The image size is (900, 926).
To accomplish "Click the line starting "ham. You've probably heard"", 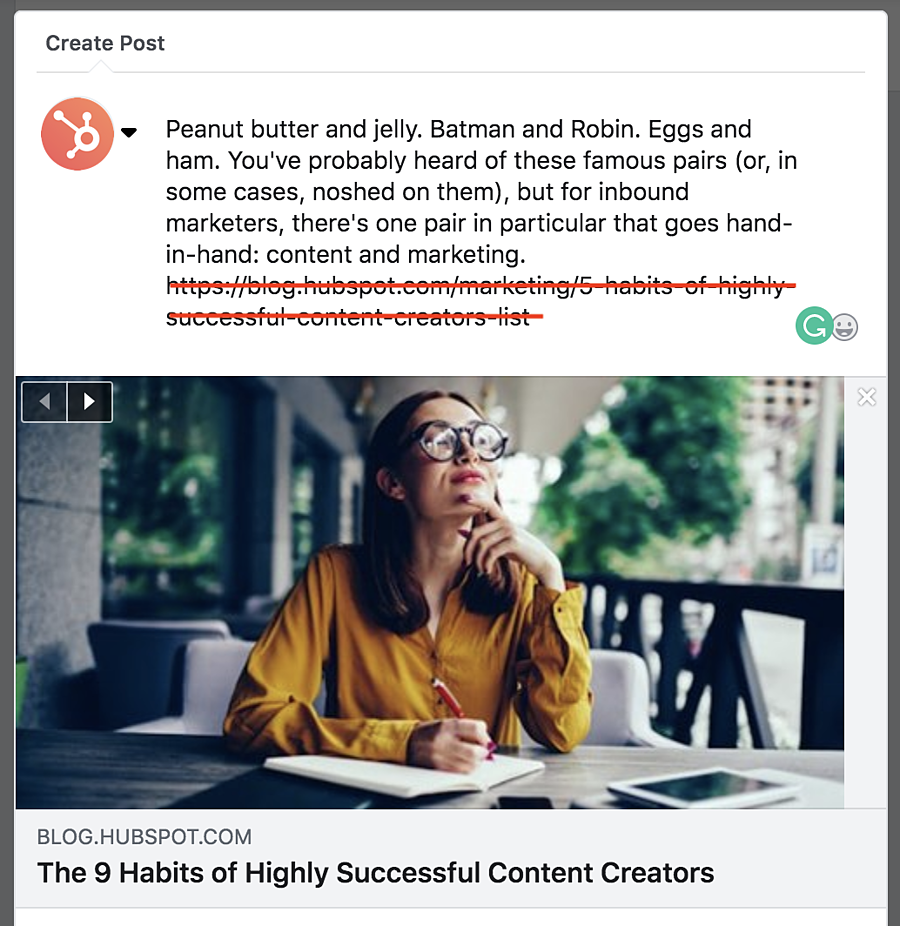I will pos(480,160).
